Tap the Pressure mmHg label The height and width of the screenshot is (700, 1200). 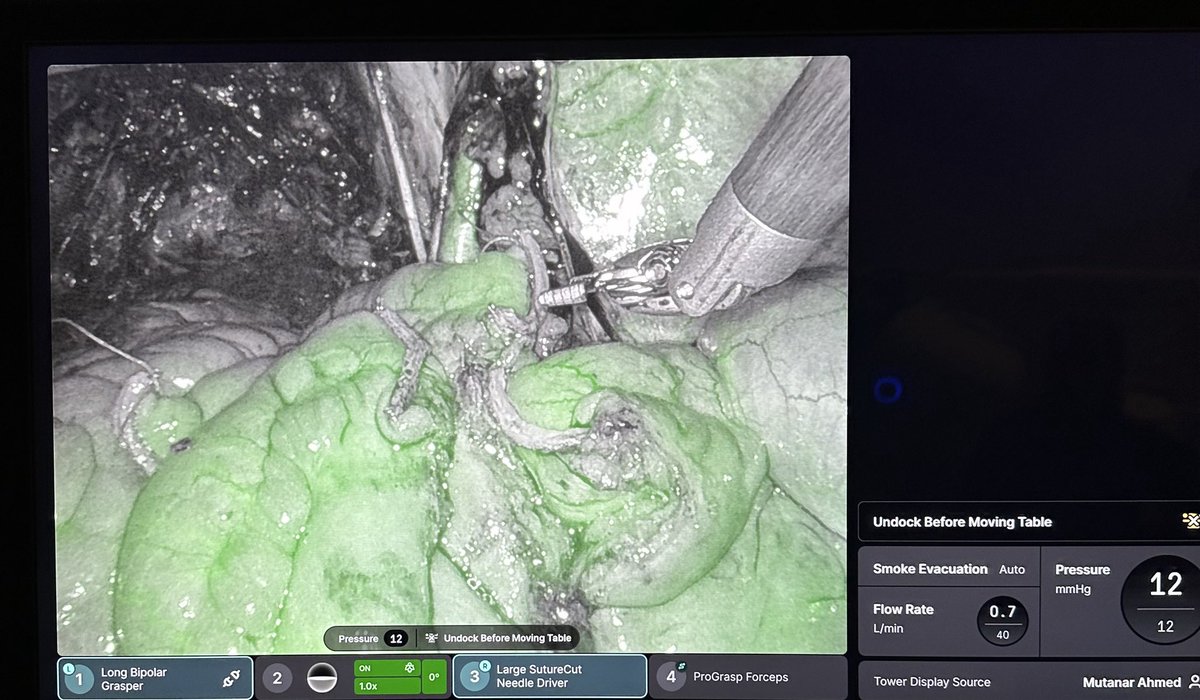pyautogui.click(x=1082, y=578)
